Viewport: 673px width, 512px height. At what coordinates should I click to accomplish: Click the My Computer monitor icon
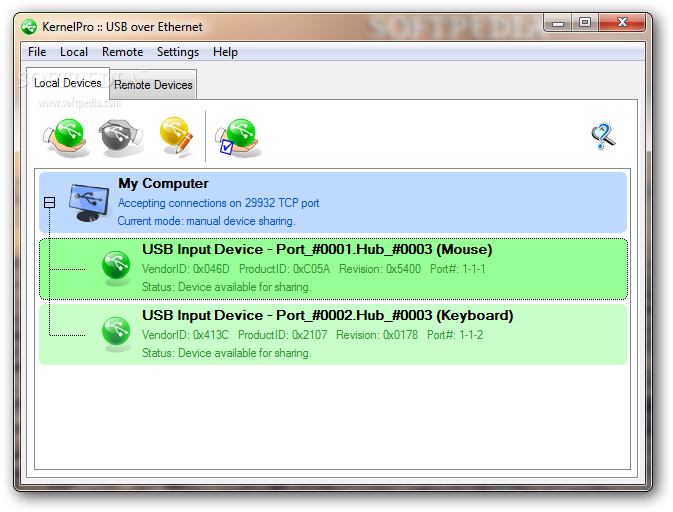(88, 203)
